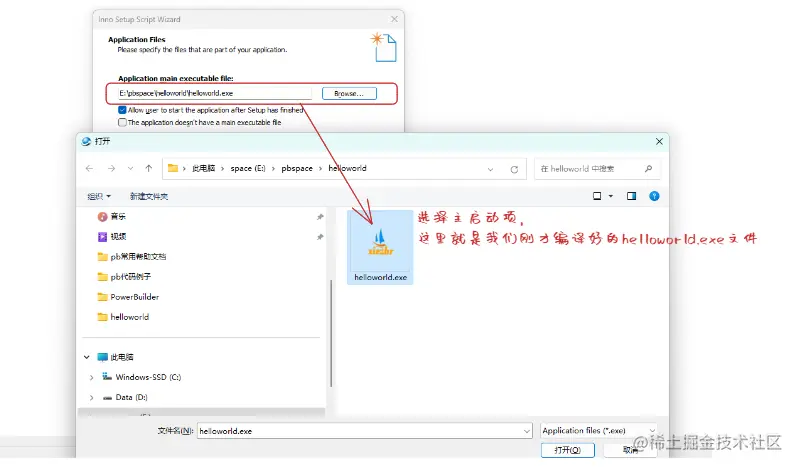797x467 pixels.
Task: Refresh the helloworld folder view
Action: pyautogui.click(x=514, y=169)
